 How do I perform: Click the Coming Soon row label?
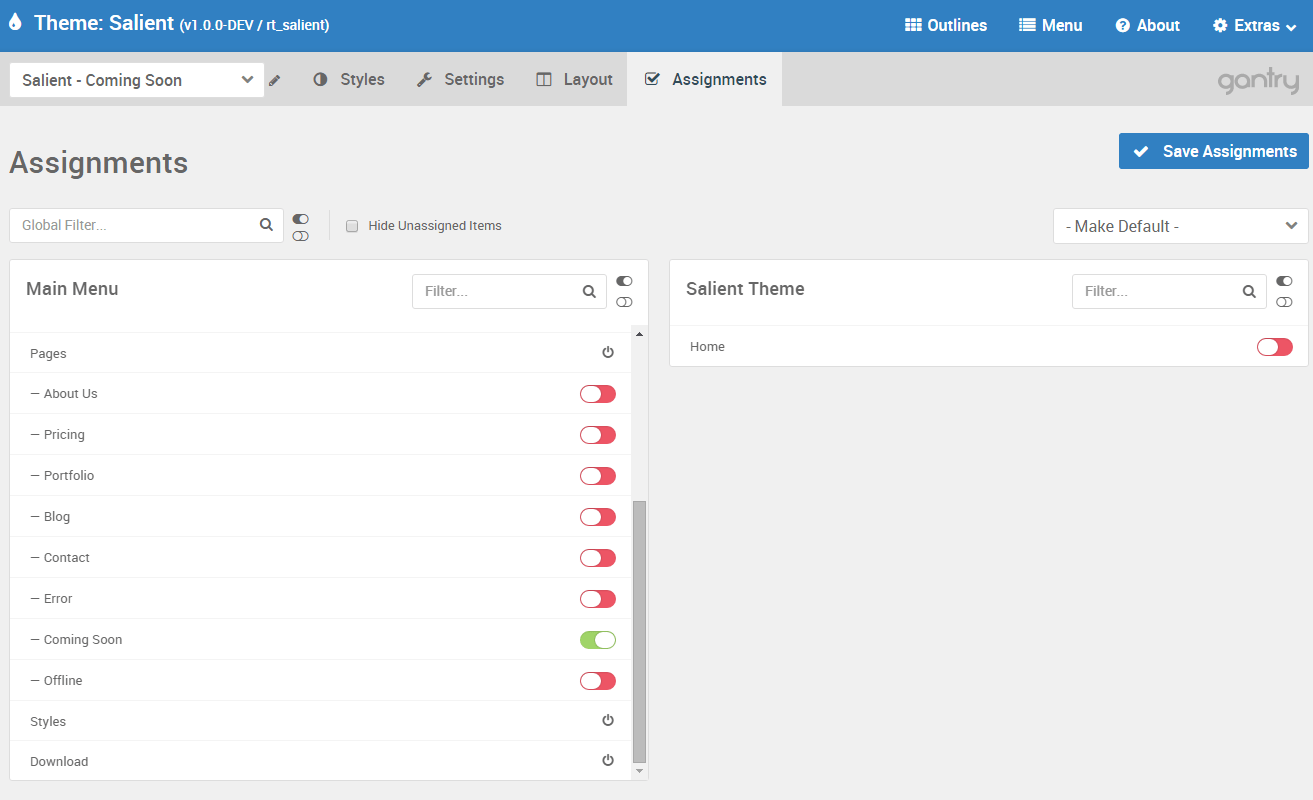click(x=83, y=640)
